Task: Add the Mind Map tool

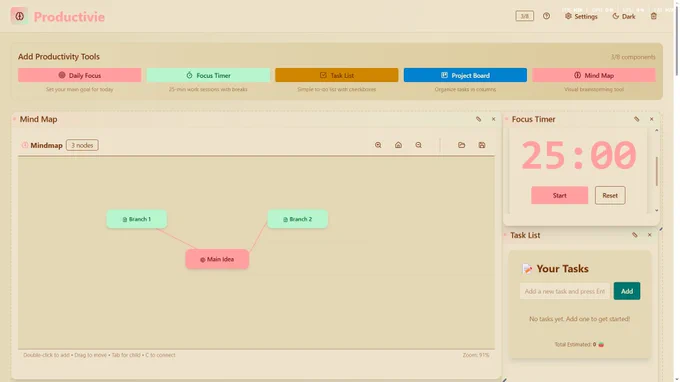Action: [594, 75]
